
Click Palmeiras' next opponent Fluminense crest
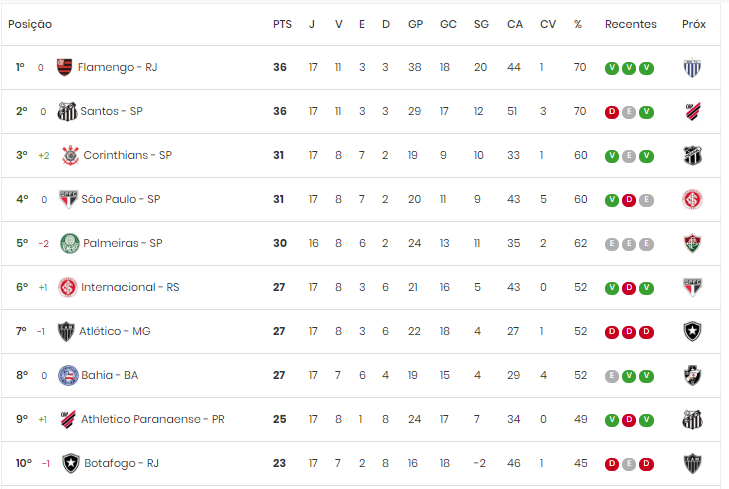(x=692, y=244)
